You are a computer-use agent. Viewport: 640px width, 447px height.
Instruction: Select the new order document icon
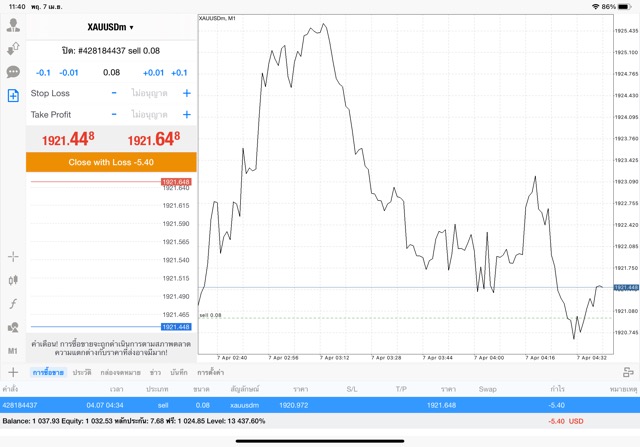(13, 96)
